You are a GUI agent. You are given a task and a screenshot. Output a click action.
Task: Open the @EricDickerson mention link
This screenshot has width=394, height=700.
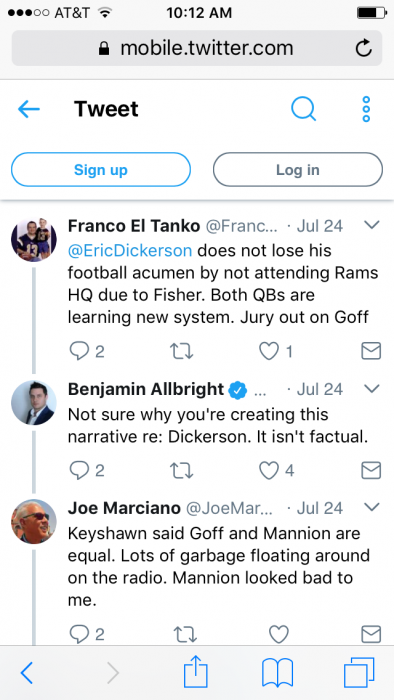pos(130,250)
